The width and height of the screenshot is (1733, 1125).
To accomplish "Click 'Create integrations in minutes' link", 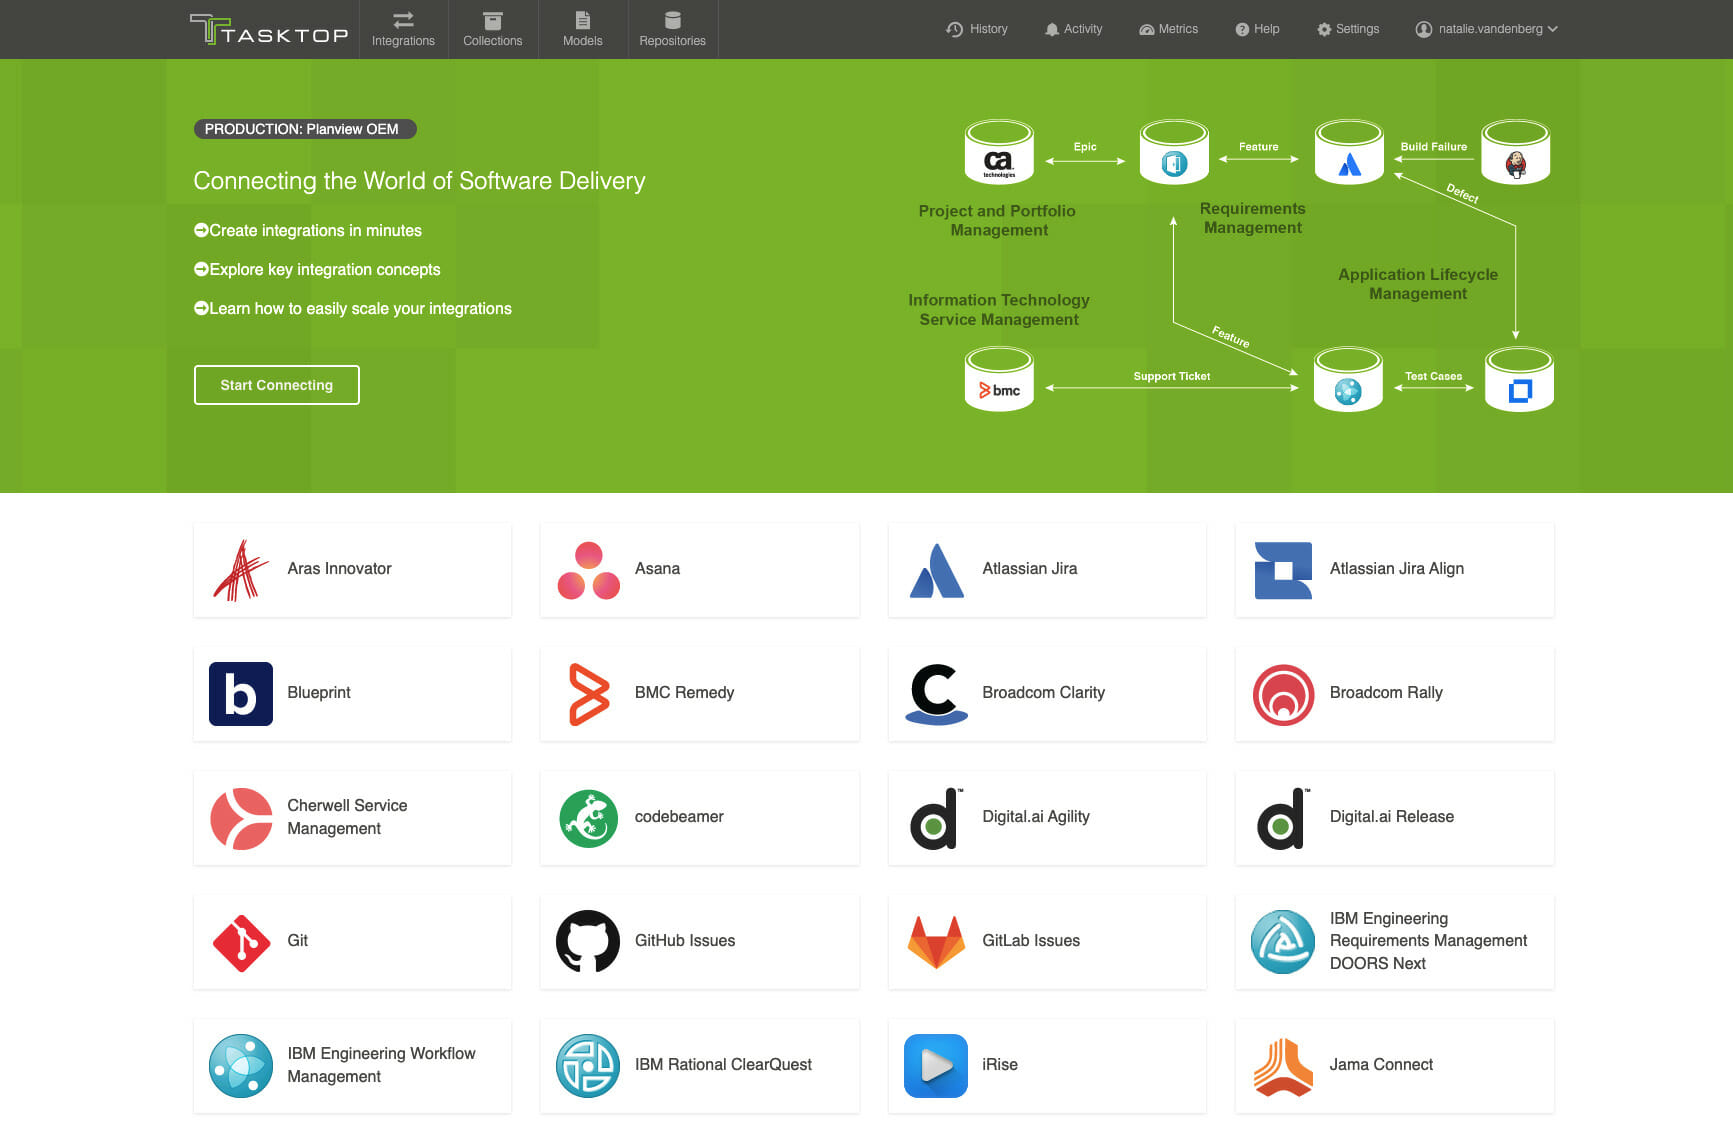I will tap(308, 230).
